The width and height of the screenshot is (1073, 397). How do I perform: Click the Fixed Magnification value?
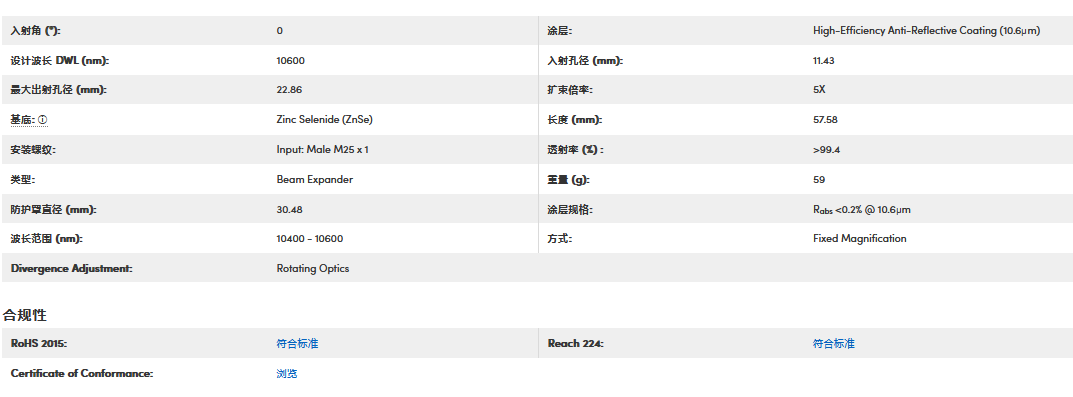click(x=859, y=238)
